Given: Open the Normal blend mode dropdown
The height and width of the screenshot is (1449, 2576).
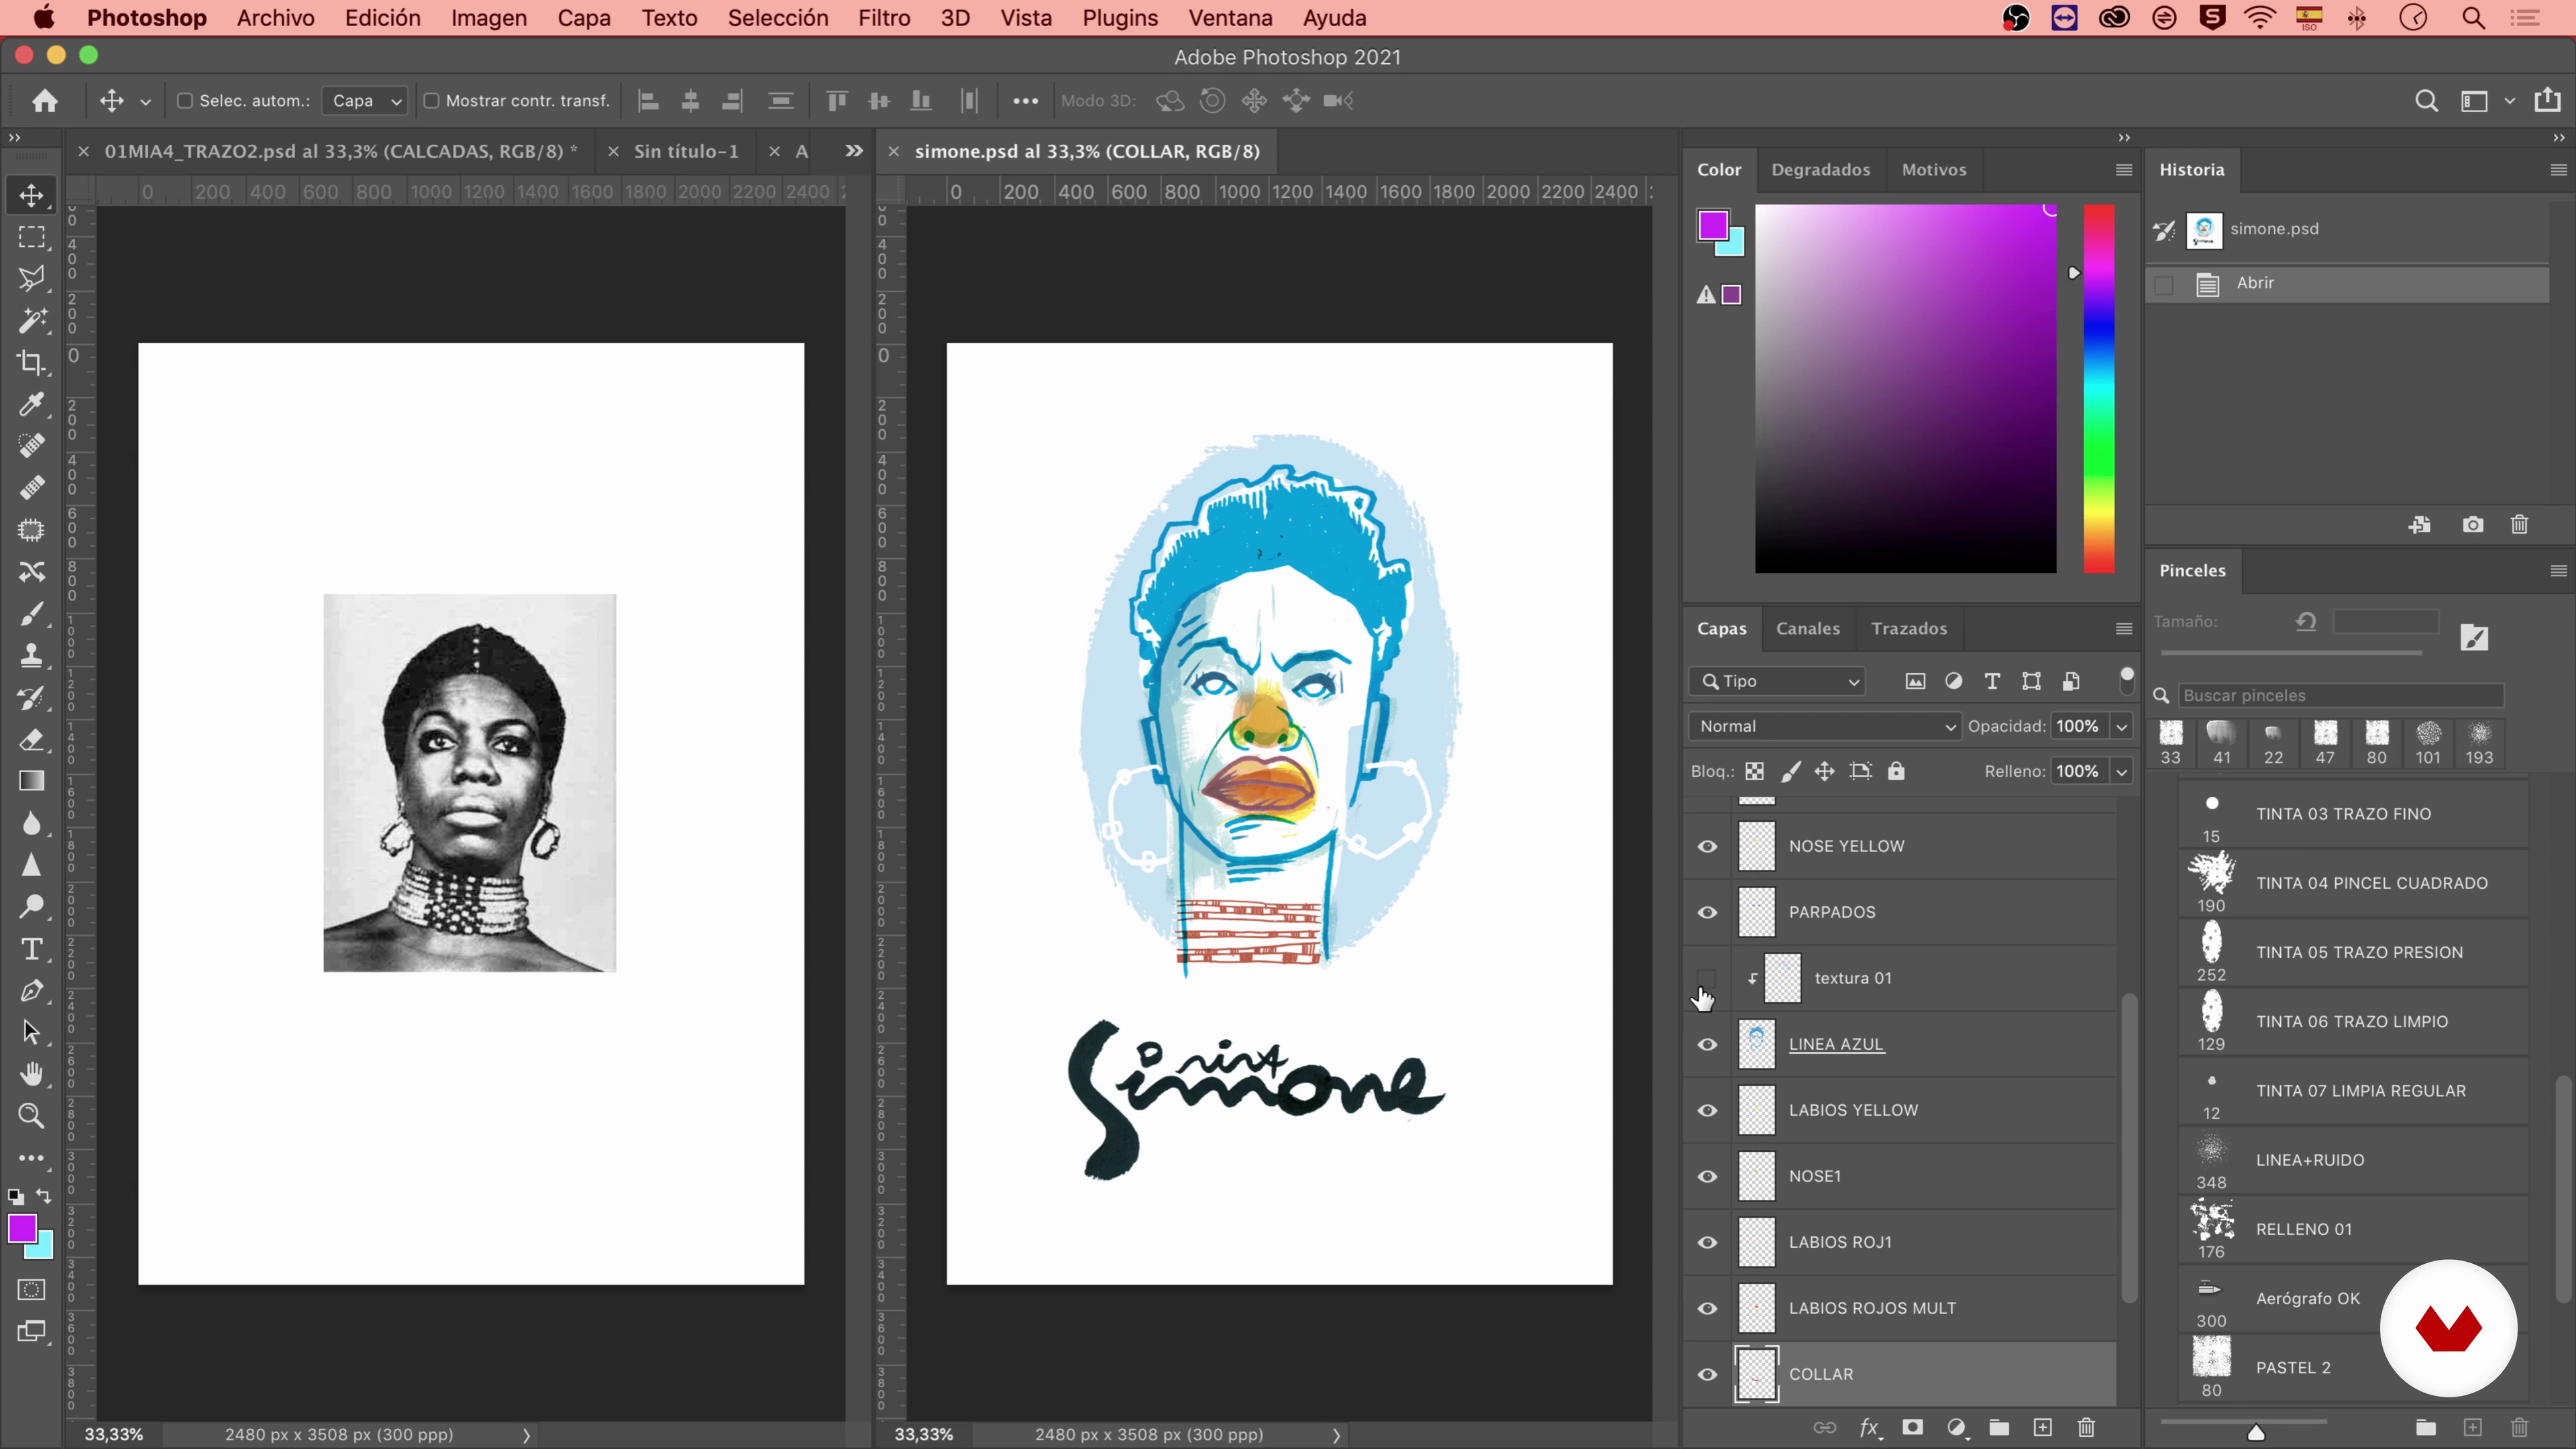Looking at the screenshot, I should pos(1825,726).
